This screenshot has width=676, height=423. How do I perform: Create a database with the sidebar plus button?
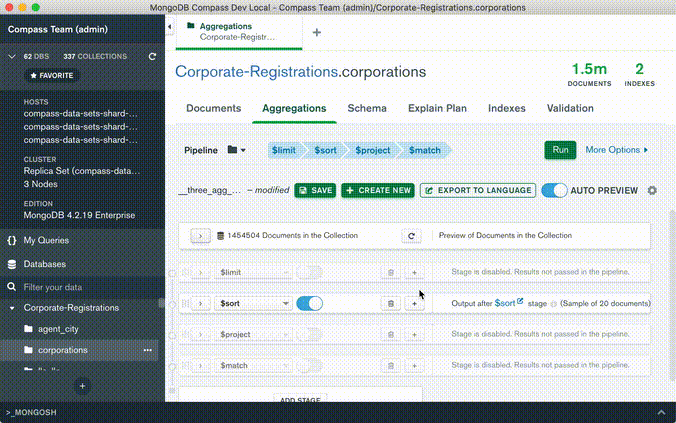[x=82, y=386]
